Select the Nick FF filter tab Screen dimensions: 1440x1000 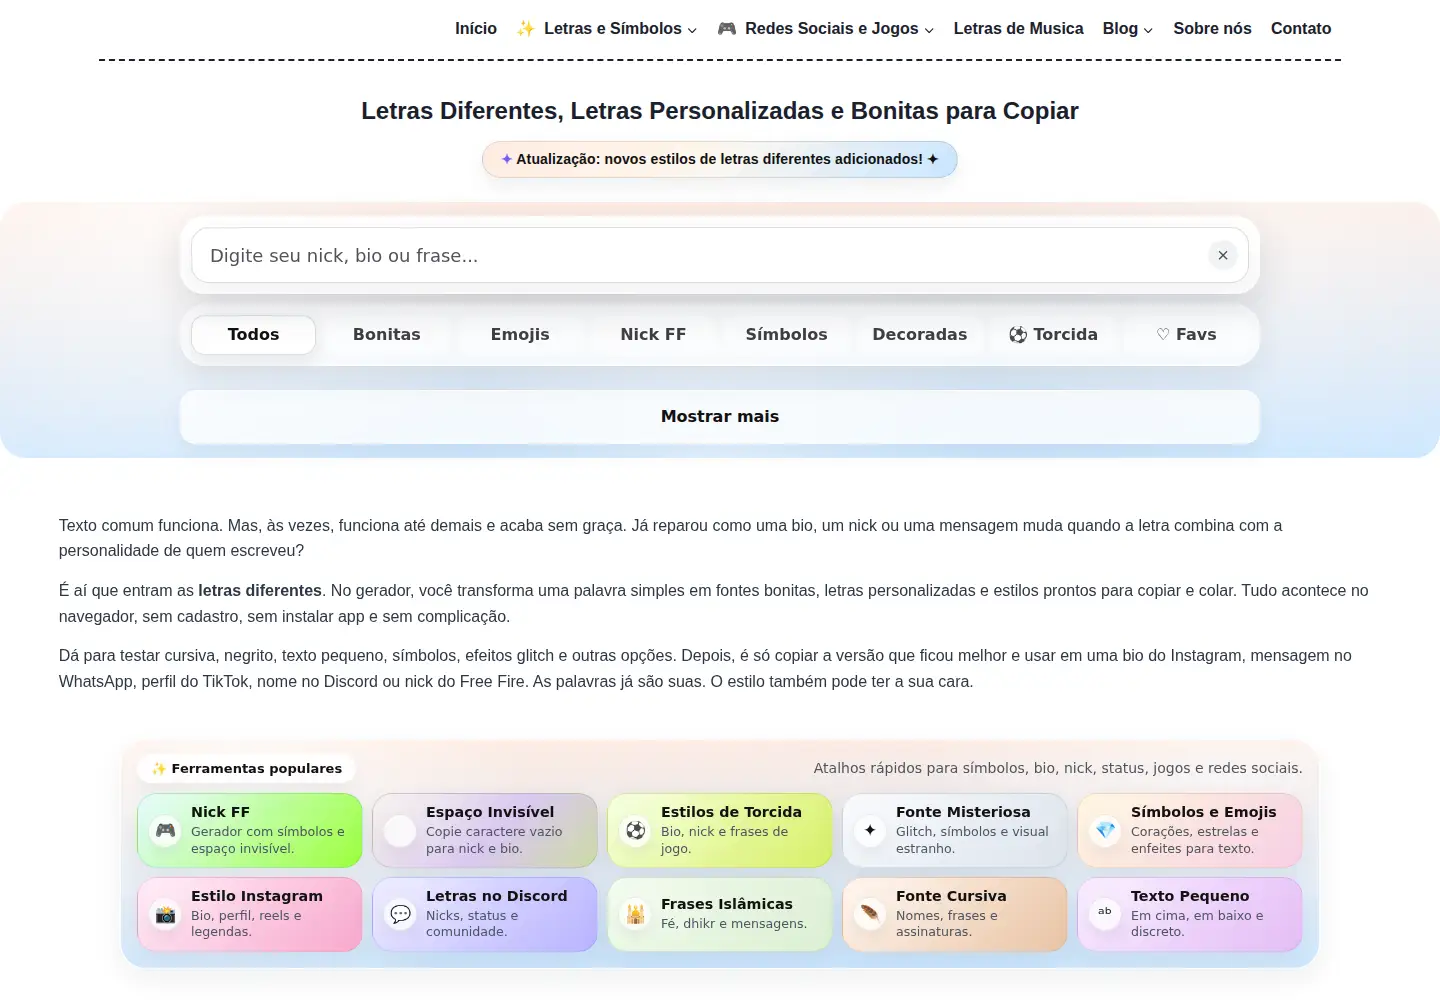pyautogui.click(x=653, y=334)
